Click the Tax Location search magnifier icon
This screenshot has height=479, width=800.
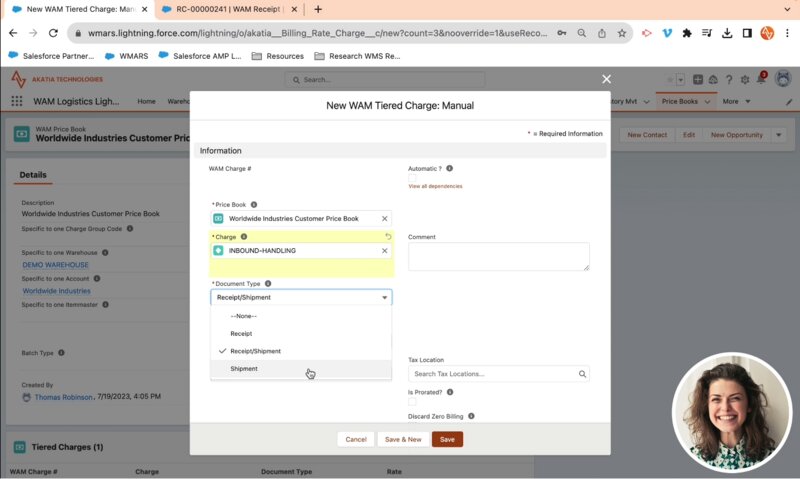click(582, 374)
